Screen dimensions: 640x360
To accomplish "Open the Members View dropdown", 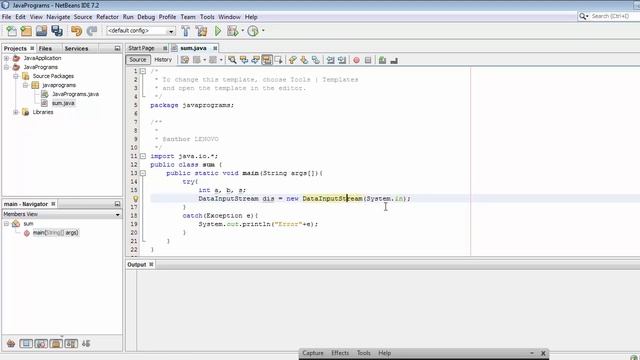I will pyautogui.click(x=118, y=214).
